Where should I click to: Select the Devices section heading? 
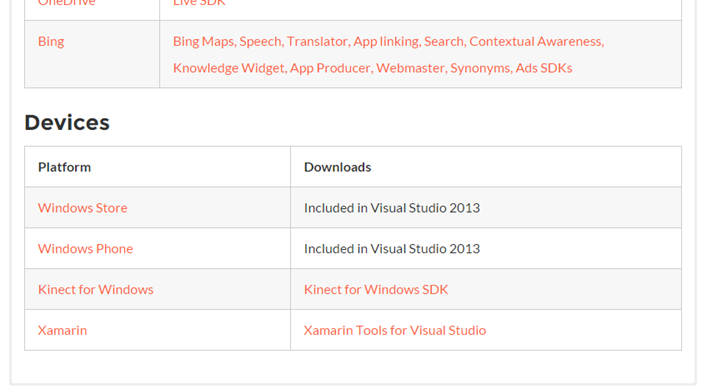pyautogui.click(x=67, y=123)
